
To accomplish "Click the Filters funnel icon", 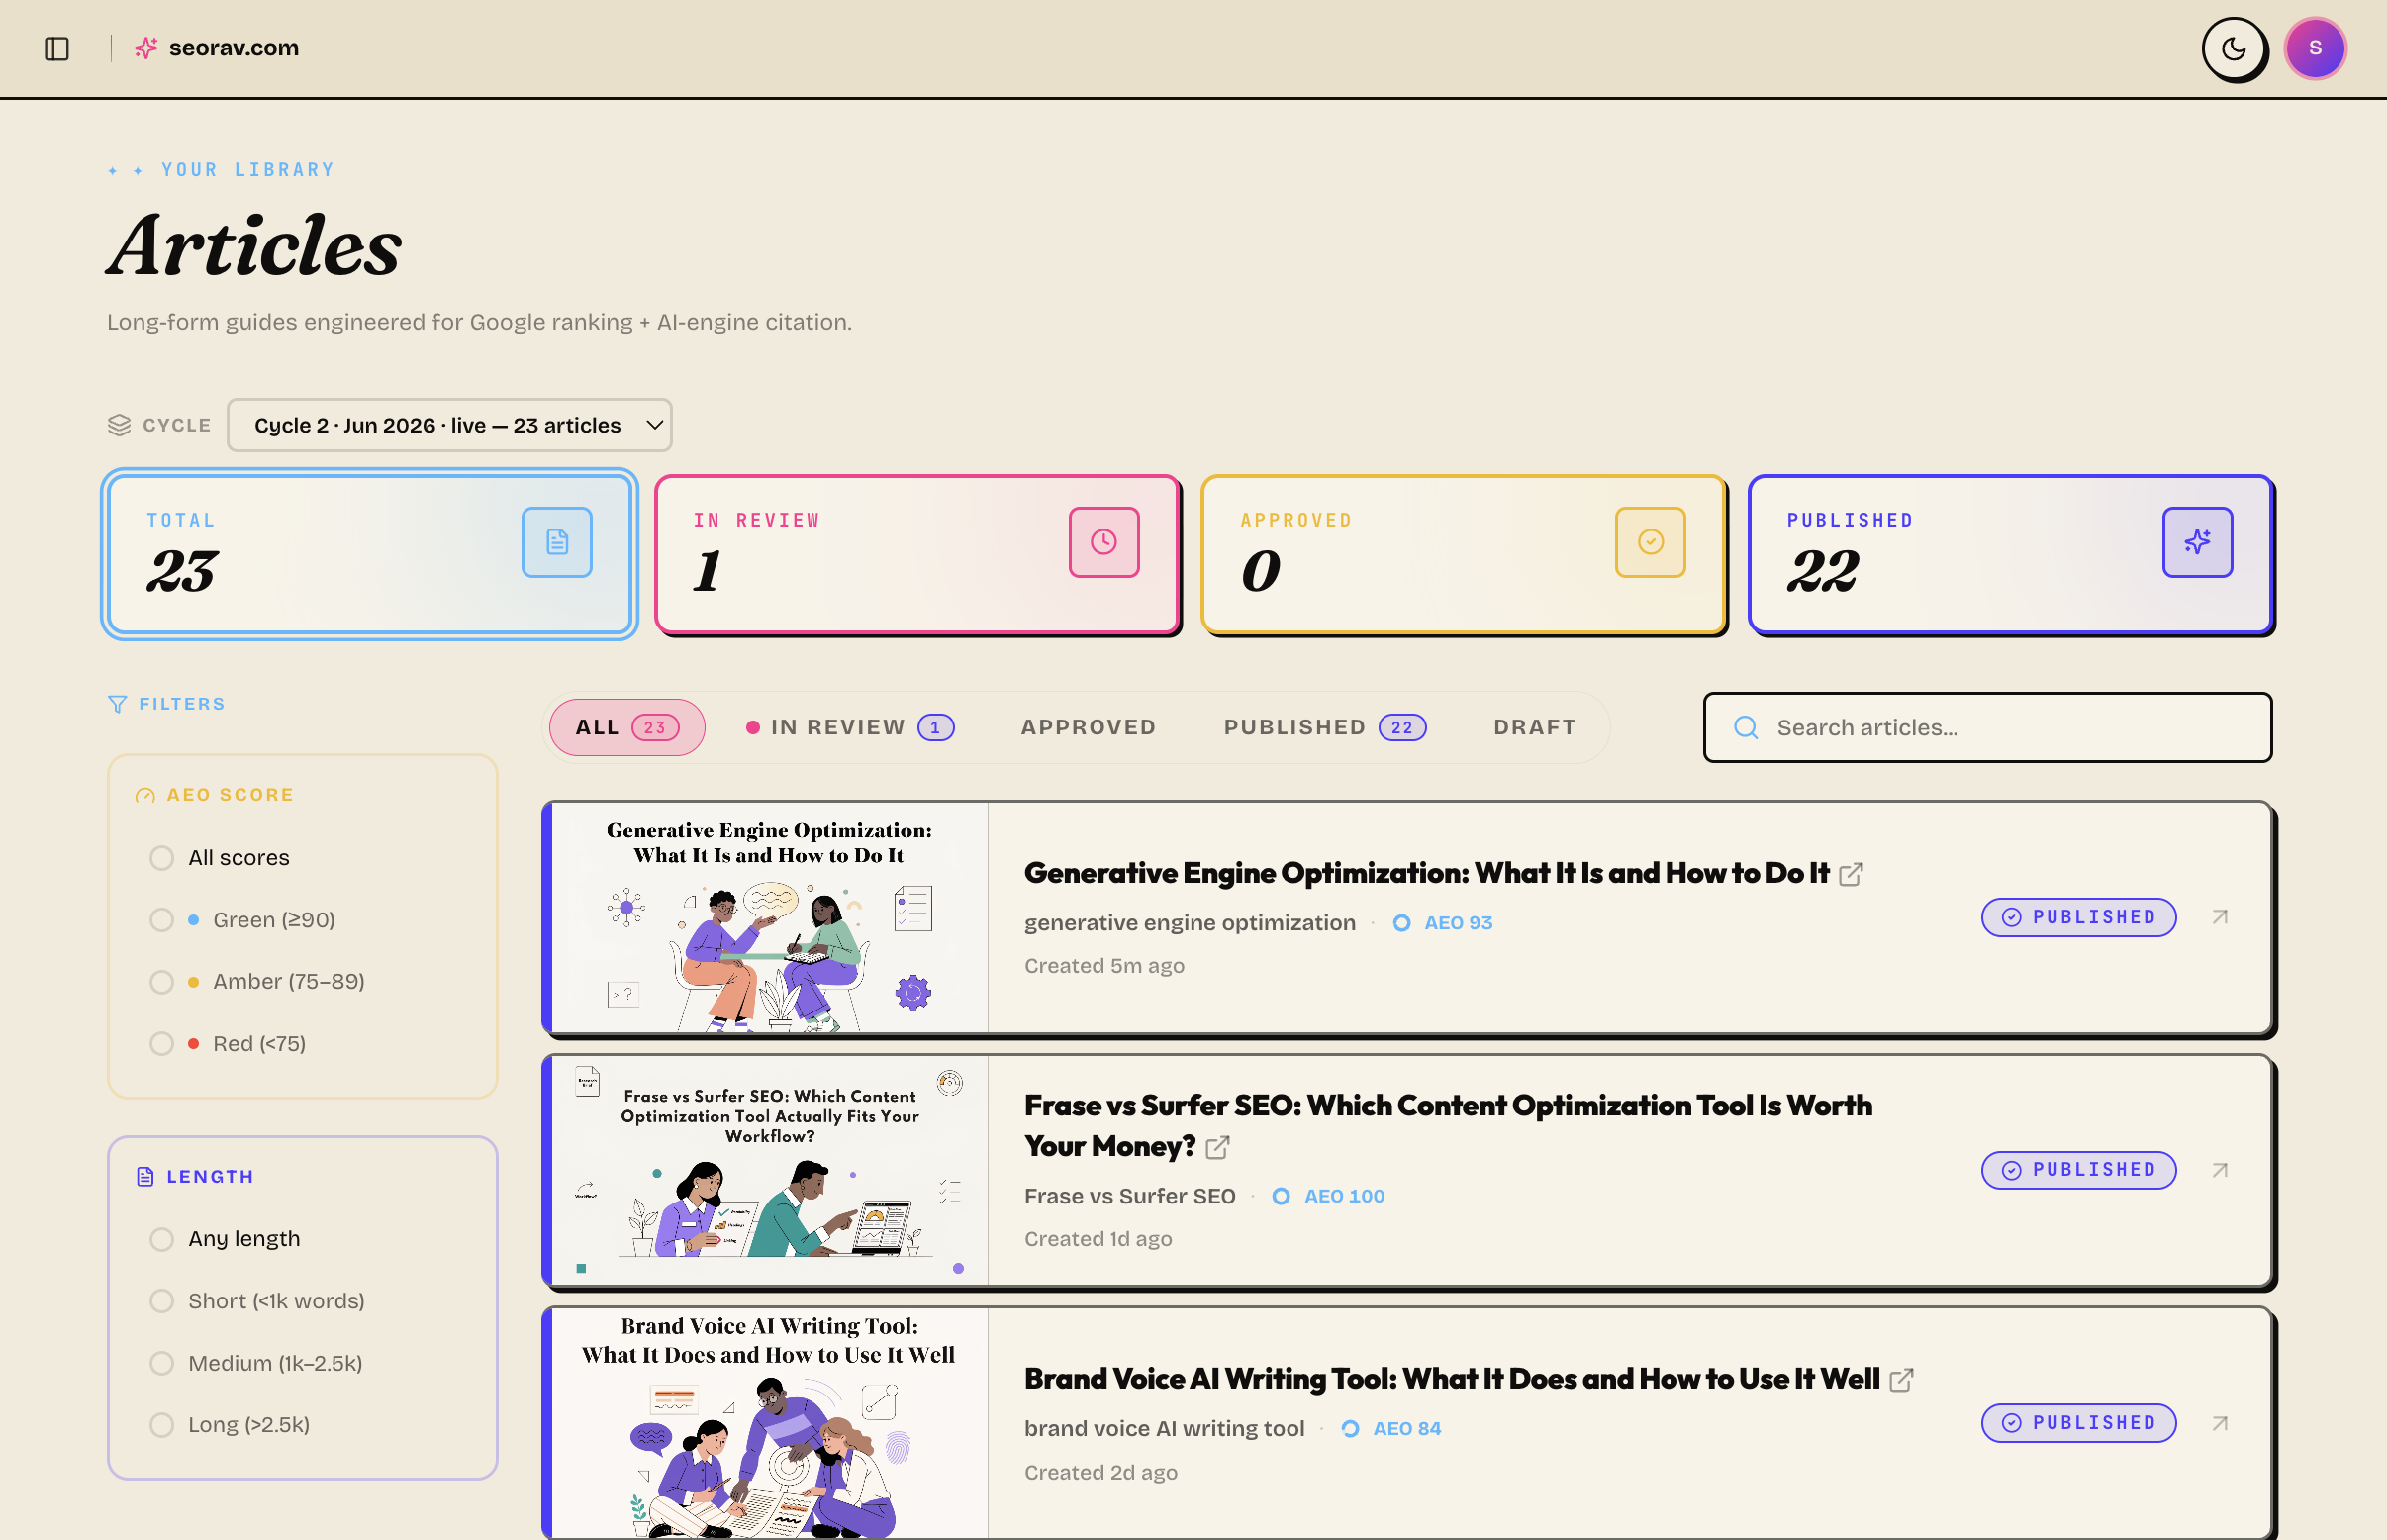I will click(x=117, y=704).
